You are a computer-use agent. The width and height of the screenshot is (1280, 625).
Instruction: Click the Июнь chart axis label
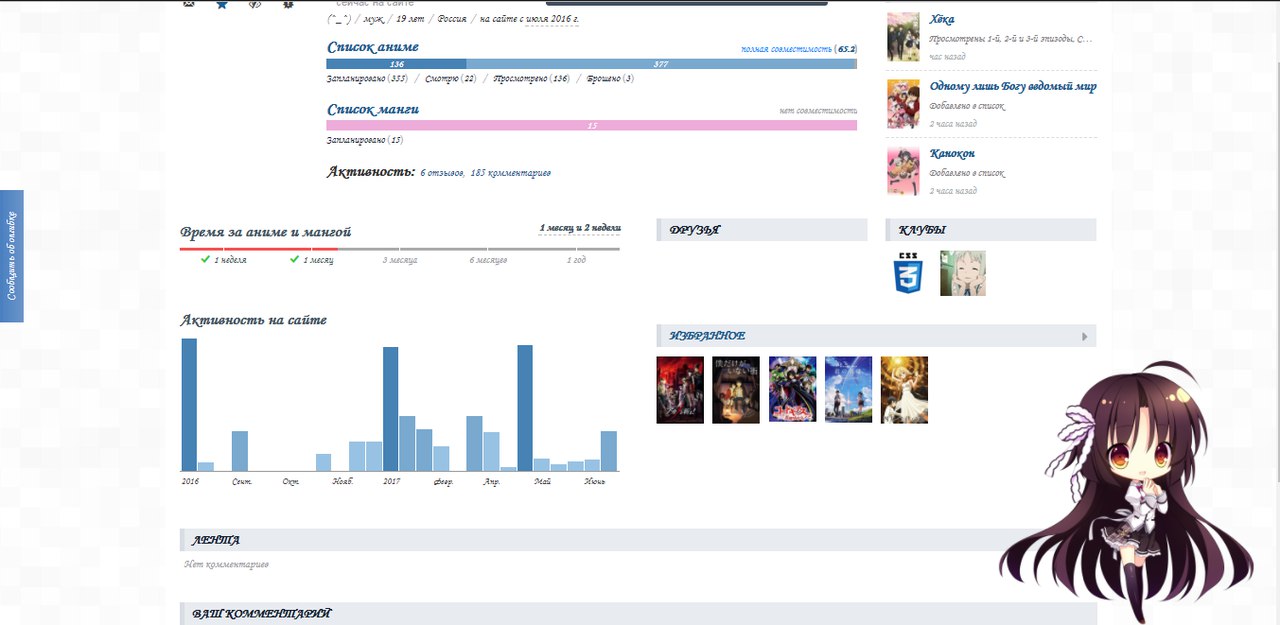coord(594,482)
